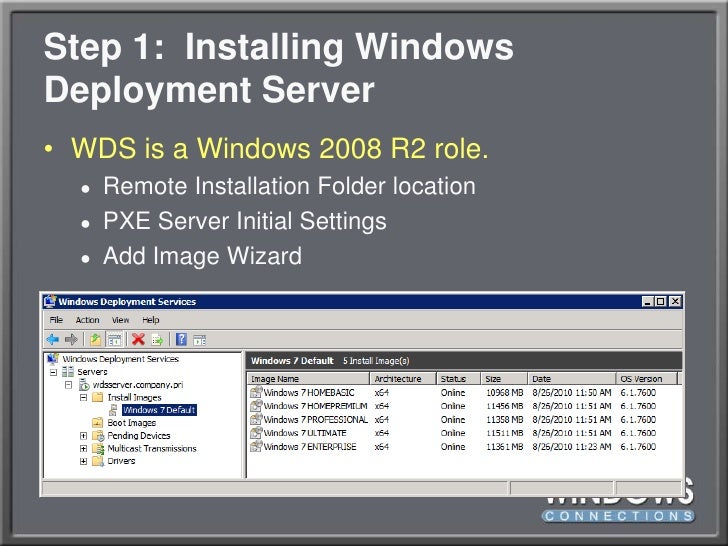The height and width of the screenshot is (546, 728).
Task: Select the Windows 7 ULTIMATE row name
Action: (305, 433)
